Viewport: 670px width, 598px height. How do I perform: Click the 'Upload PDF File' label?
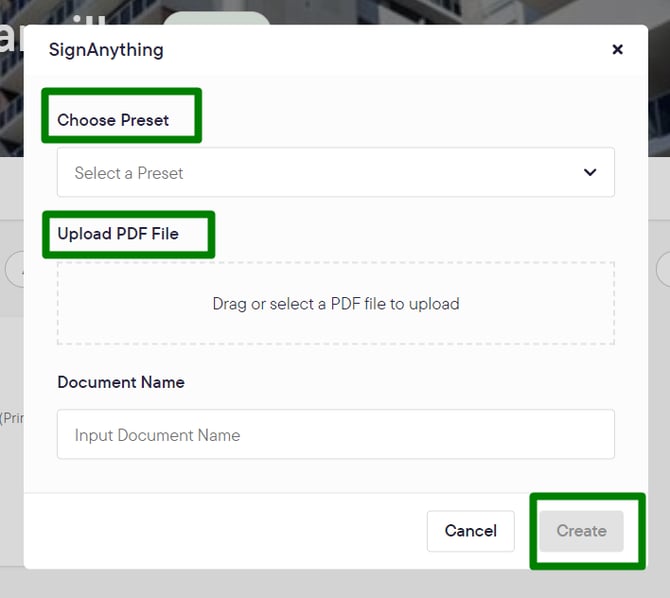pos(118,234)
